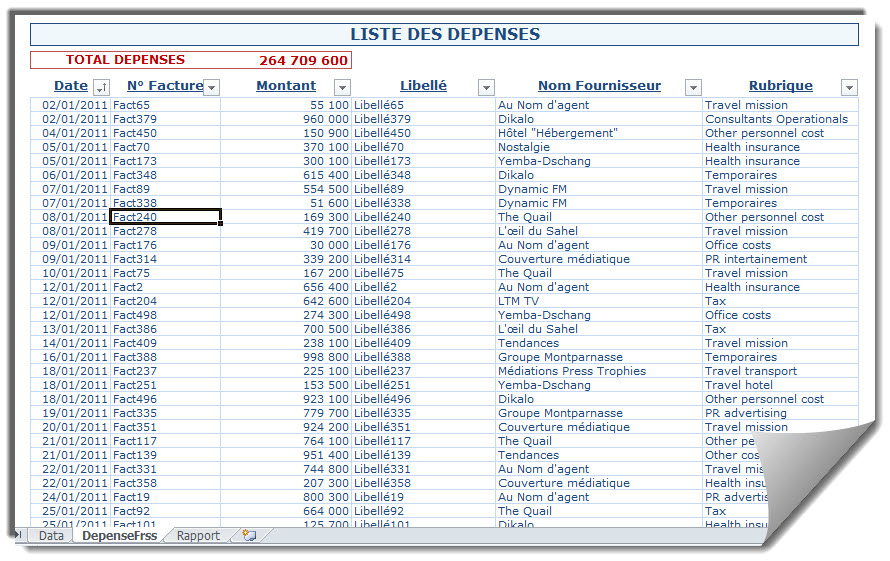Image resolution: width=890 pixels, height=561 pixels.
Task: Open the Date column filter dropdown
Action: (101, 87)
